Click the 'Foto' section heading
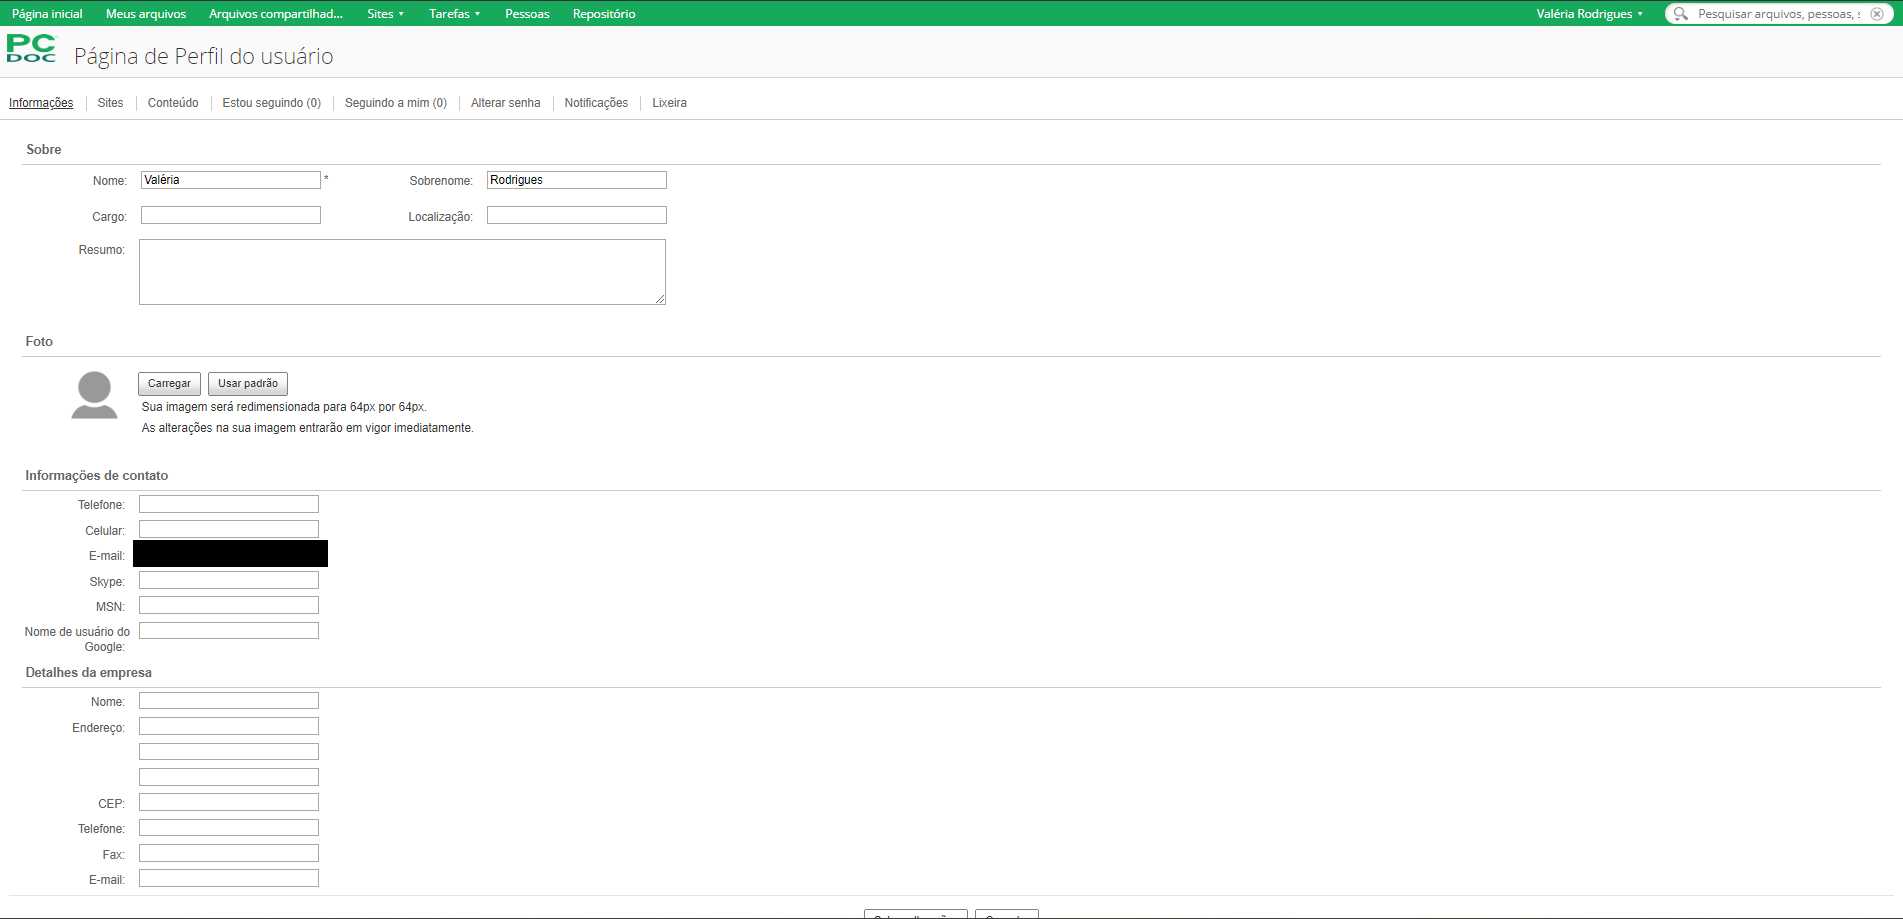This screenshot has width=1903, height=919. coord(39,342)
